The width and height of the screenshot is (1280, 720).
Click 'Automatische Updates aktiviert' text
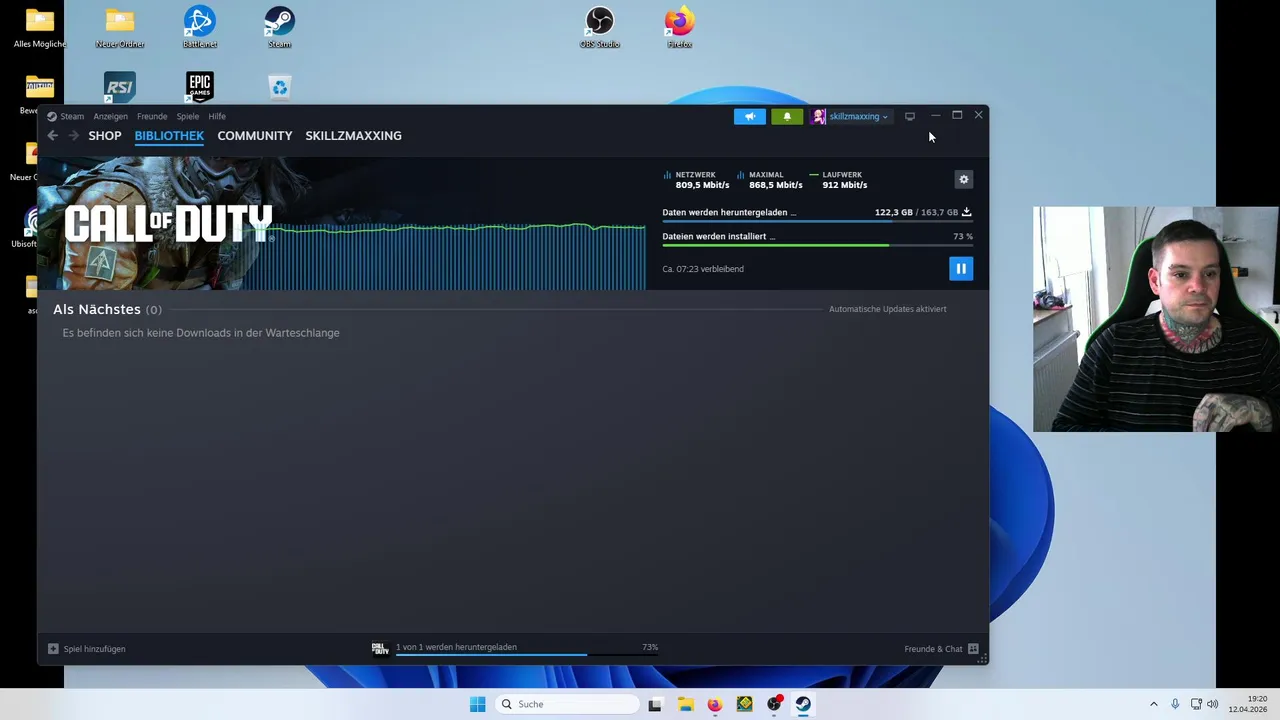click(x=887, y=309)
